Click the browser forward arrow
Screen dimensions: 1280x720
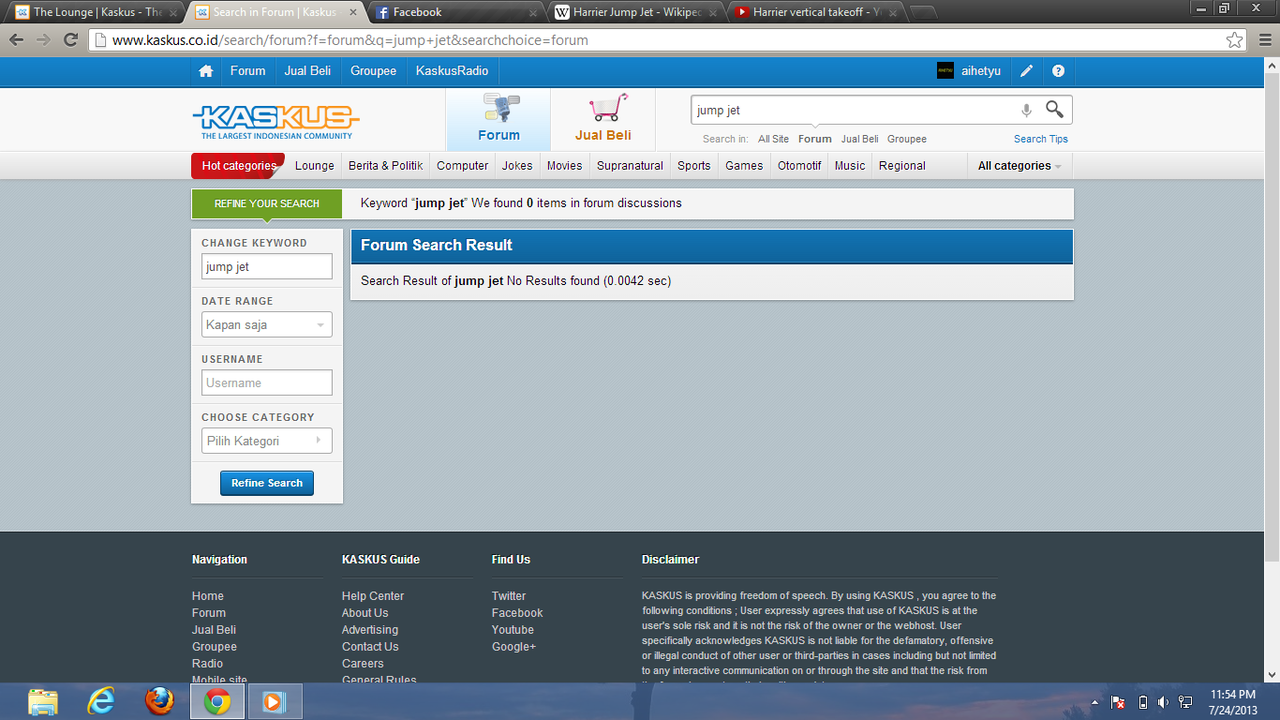(43, 40)
